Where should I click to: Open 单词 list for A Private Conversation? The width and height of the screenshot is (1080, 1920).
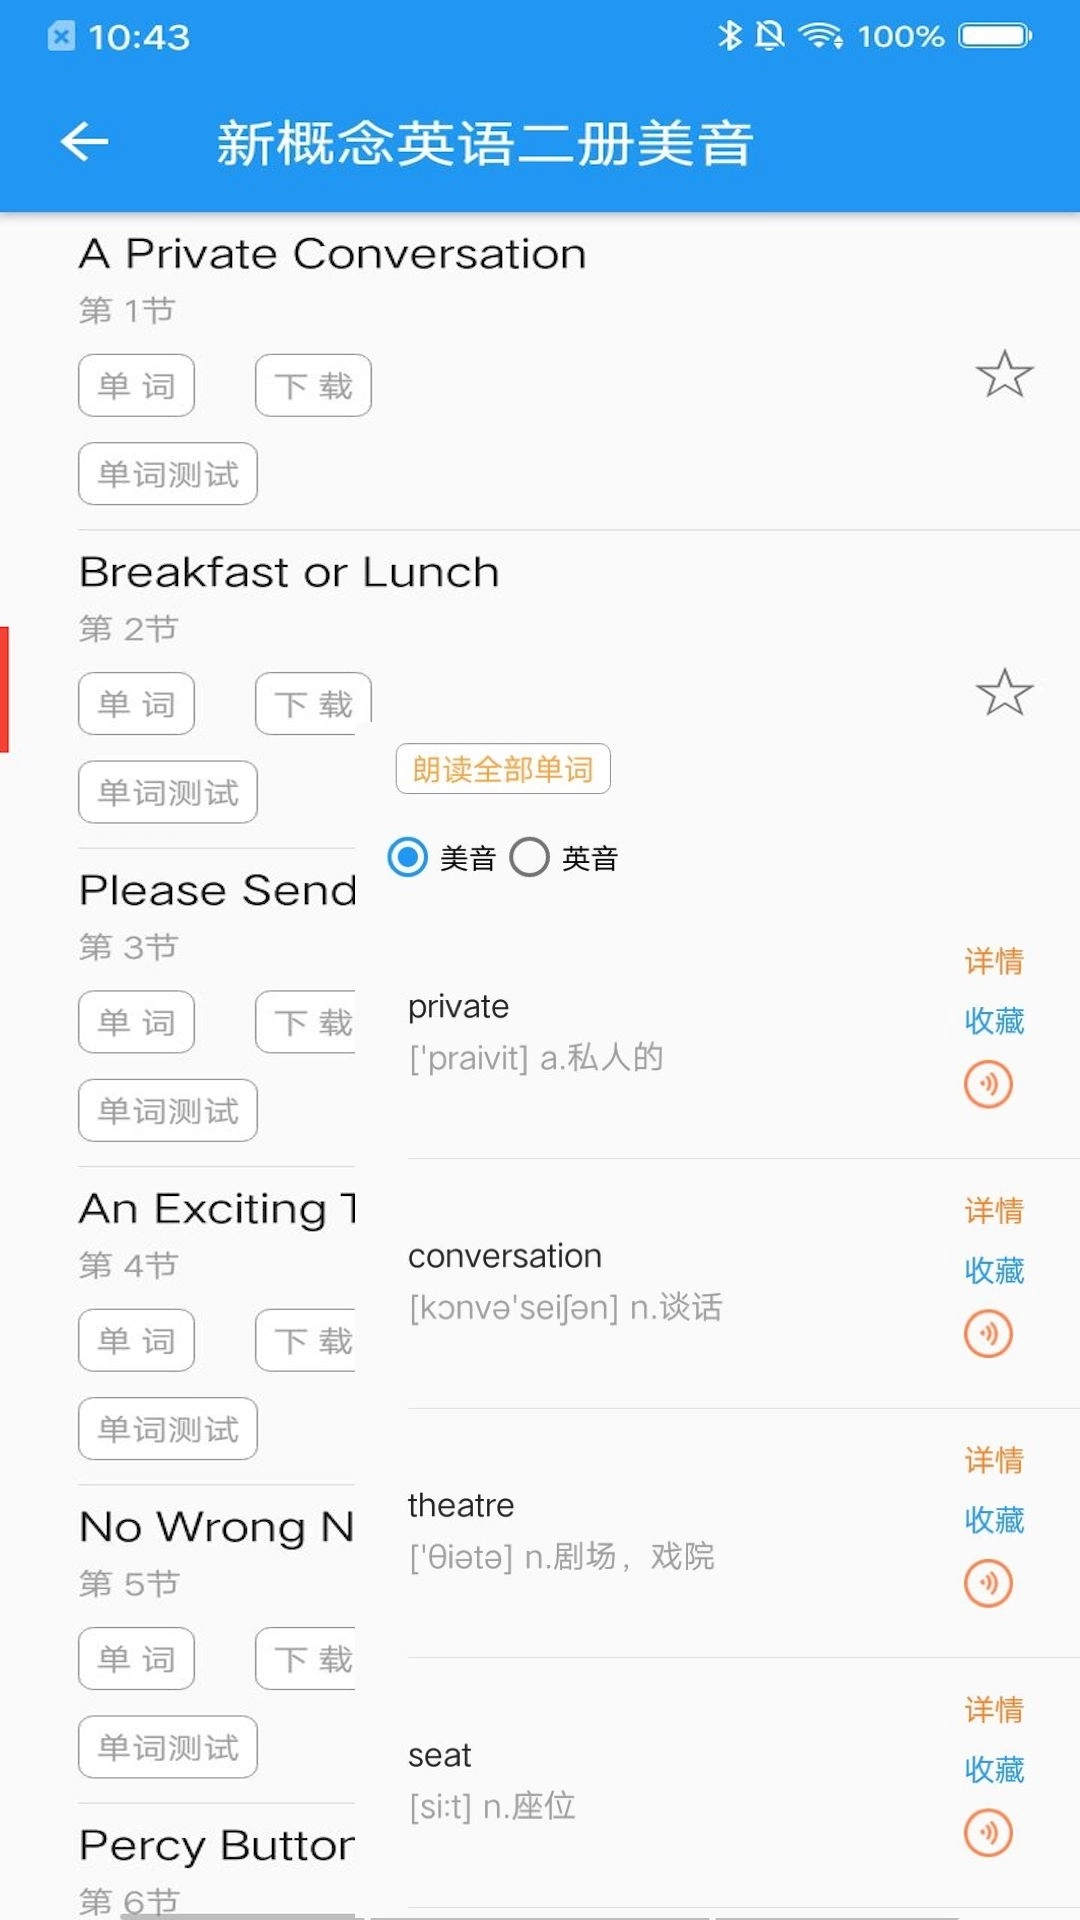click(137, 386)
